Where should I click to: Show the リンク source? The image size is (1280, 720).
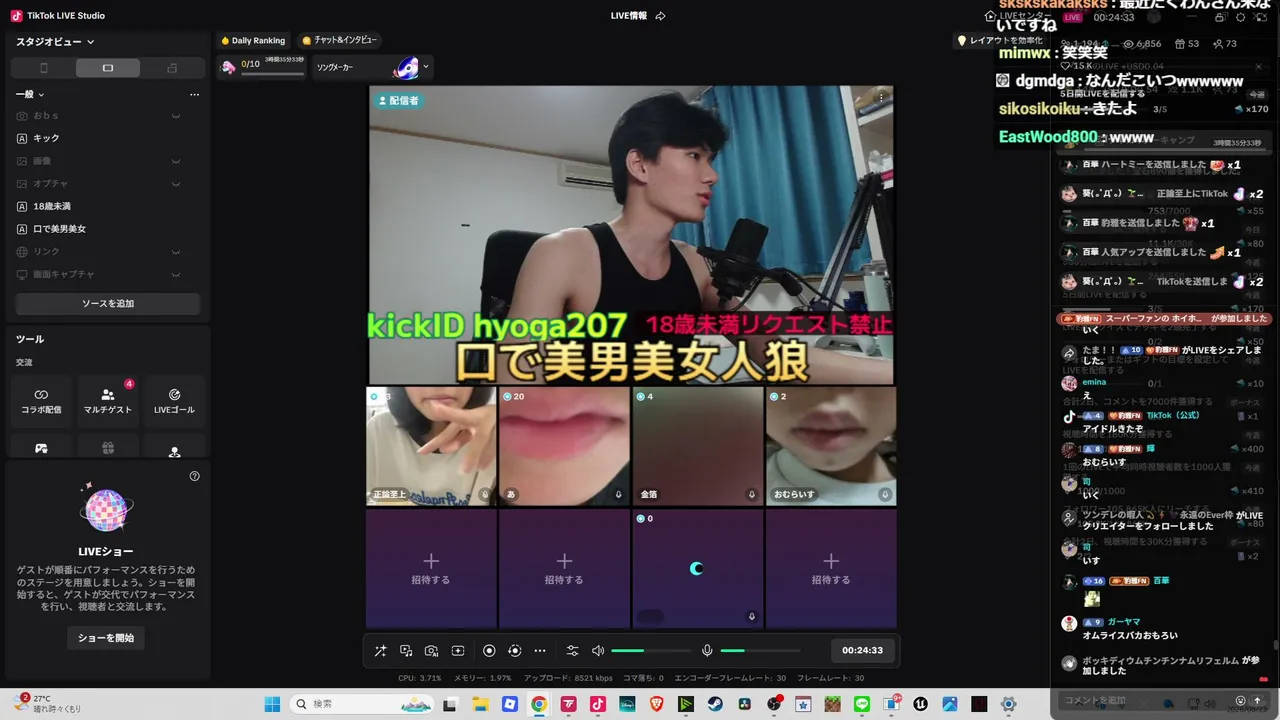[x=176, y=252]
